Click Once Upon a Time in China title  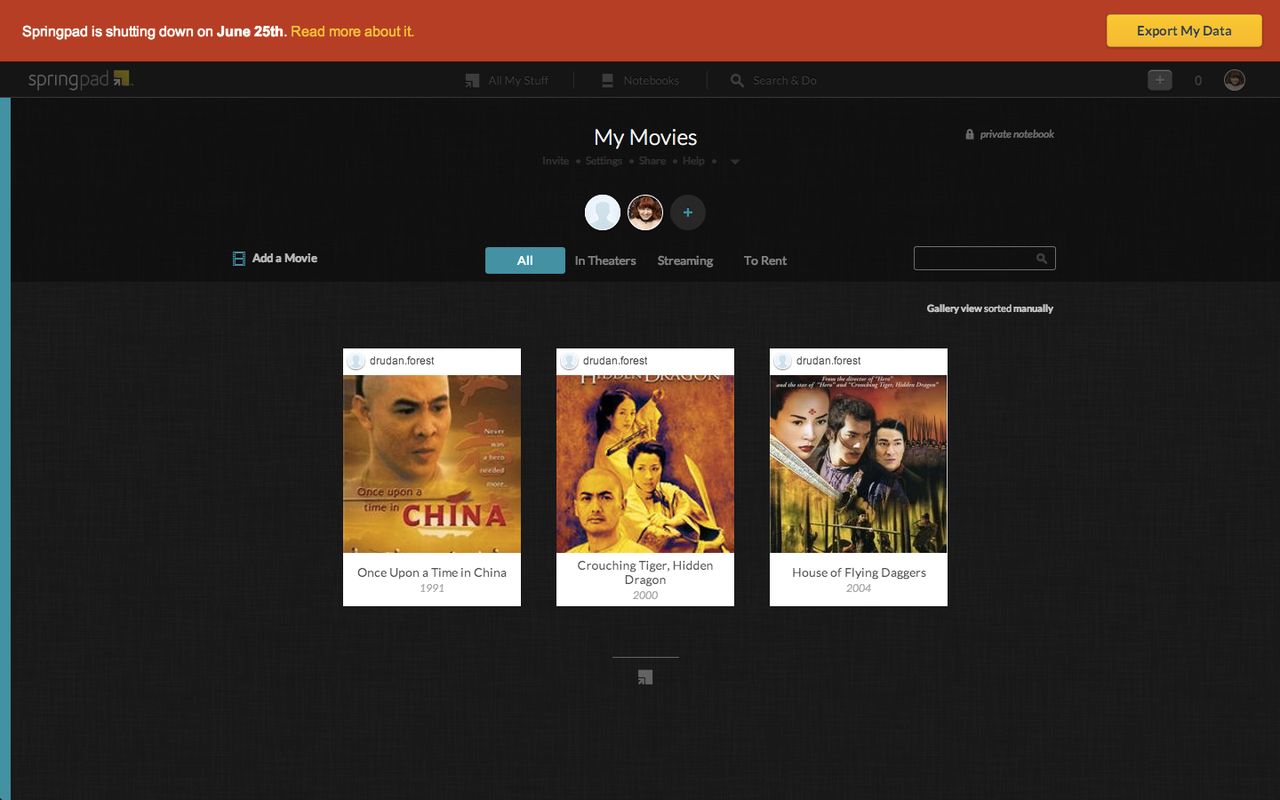click(x=432, y=572)
